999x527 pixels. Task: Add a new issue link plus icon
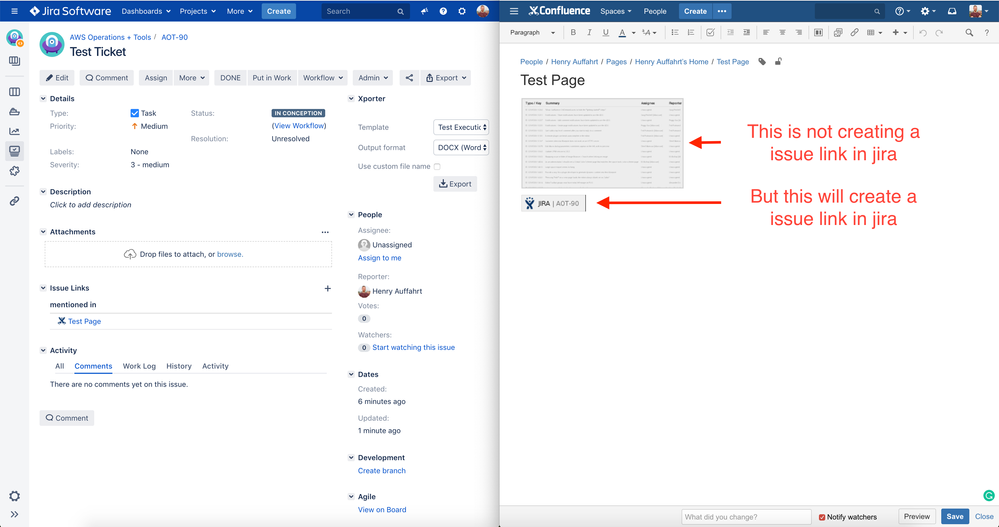pos(327,288)
